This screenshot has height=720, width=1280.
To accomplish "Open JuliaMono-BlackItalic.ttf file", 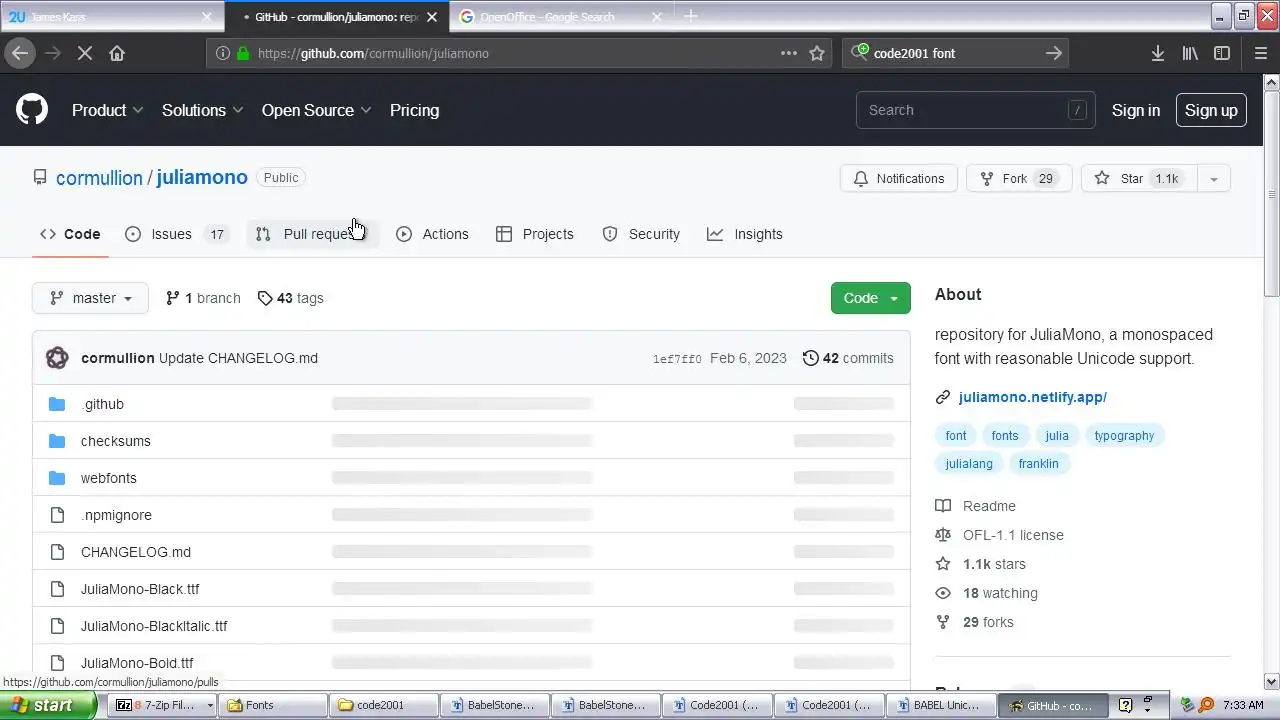I will click(154, 626).
